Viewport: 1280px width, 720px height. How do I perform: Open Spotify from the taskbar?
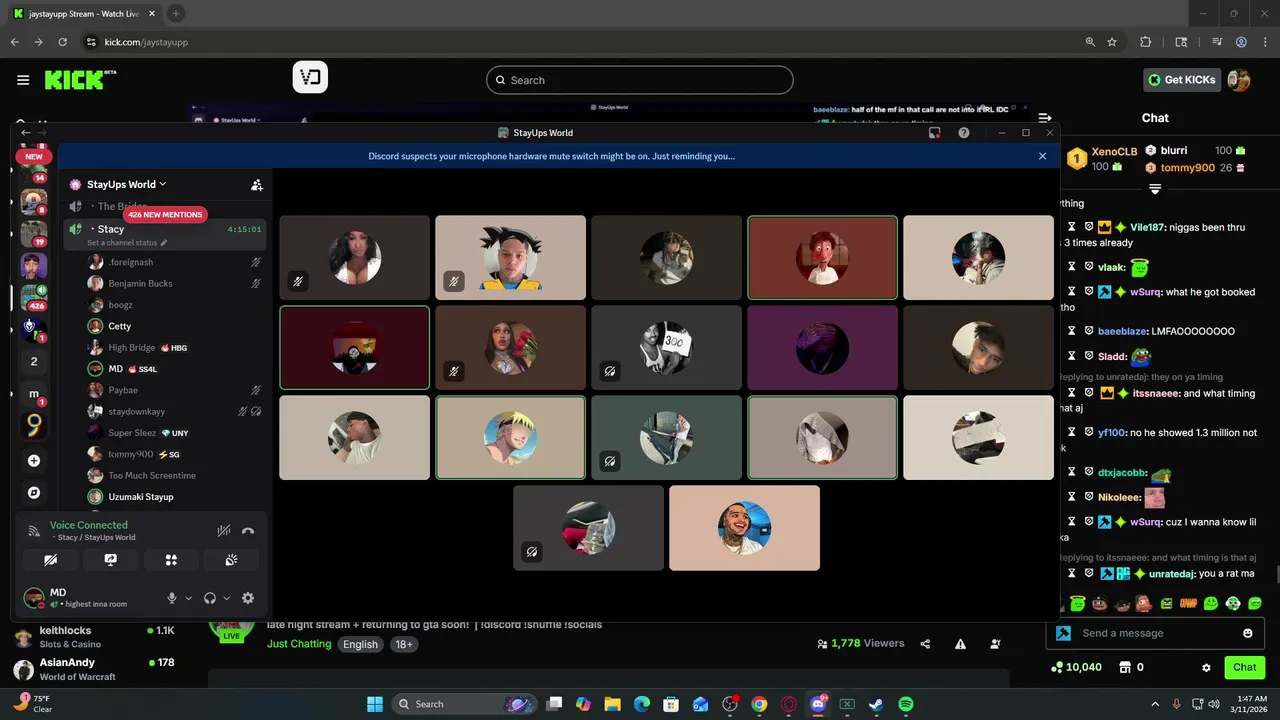point(905,704)
